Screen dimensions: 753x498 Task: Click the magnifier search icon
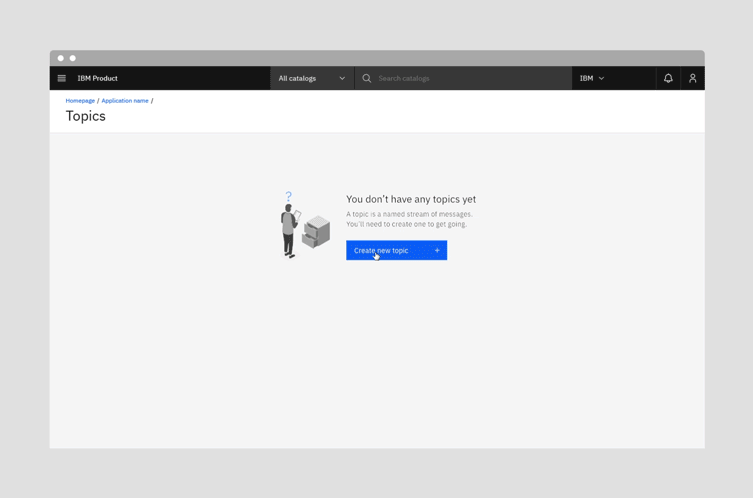click(367, 78)
